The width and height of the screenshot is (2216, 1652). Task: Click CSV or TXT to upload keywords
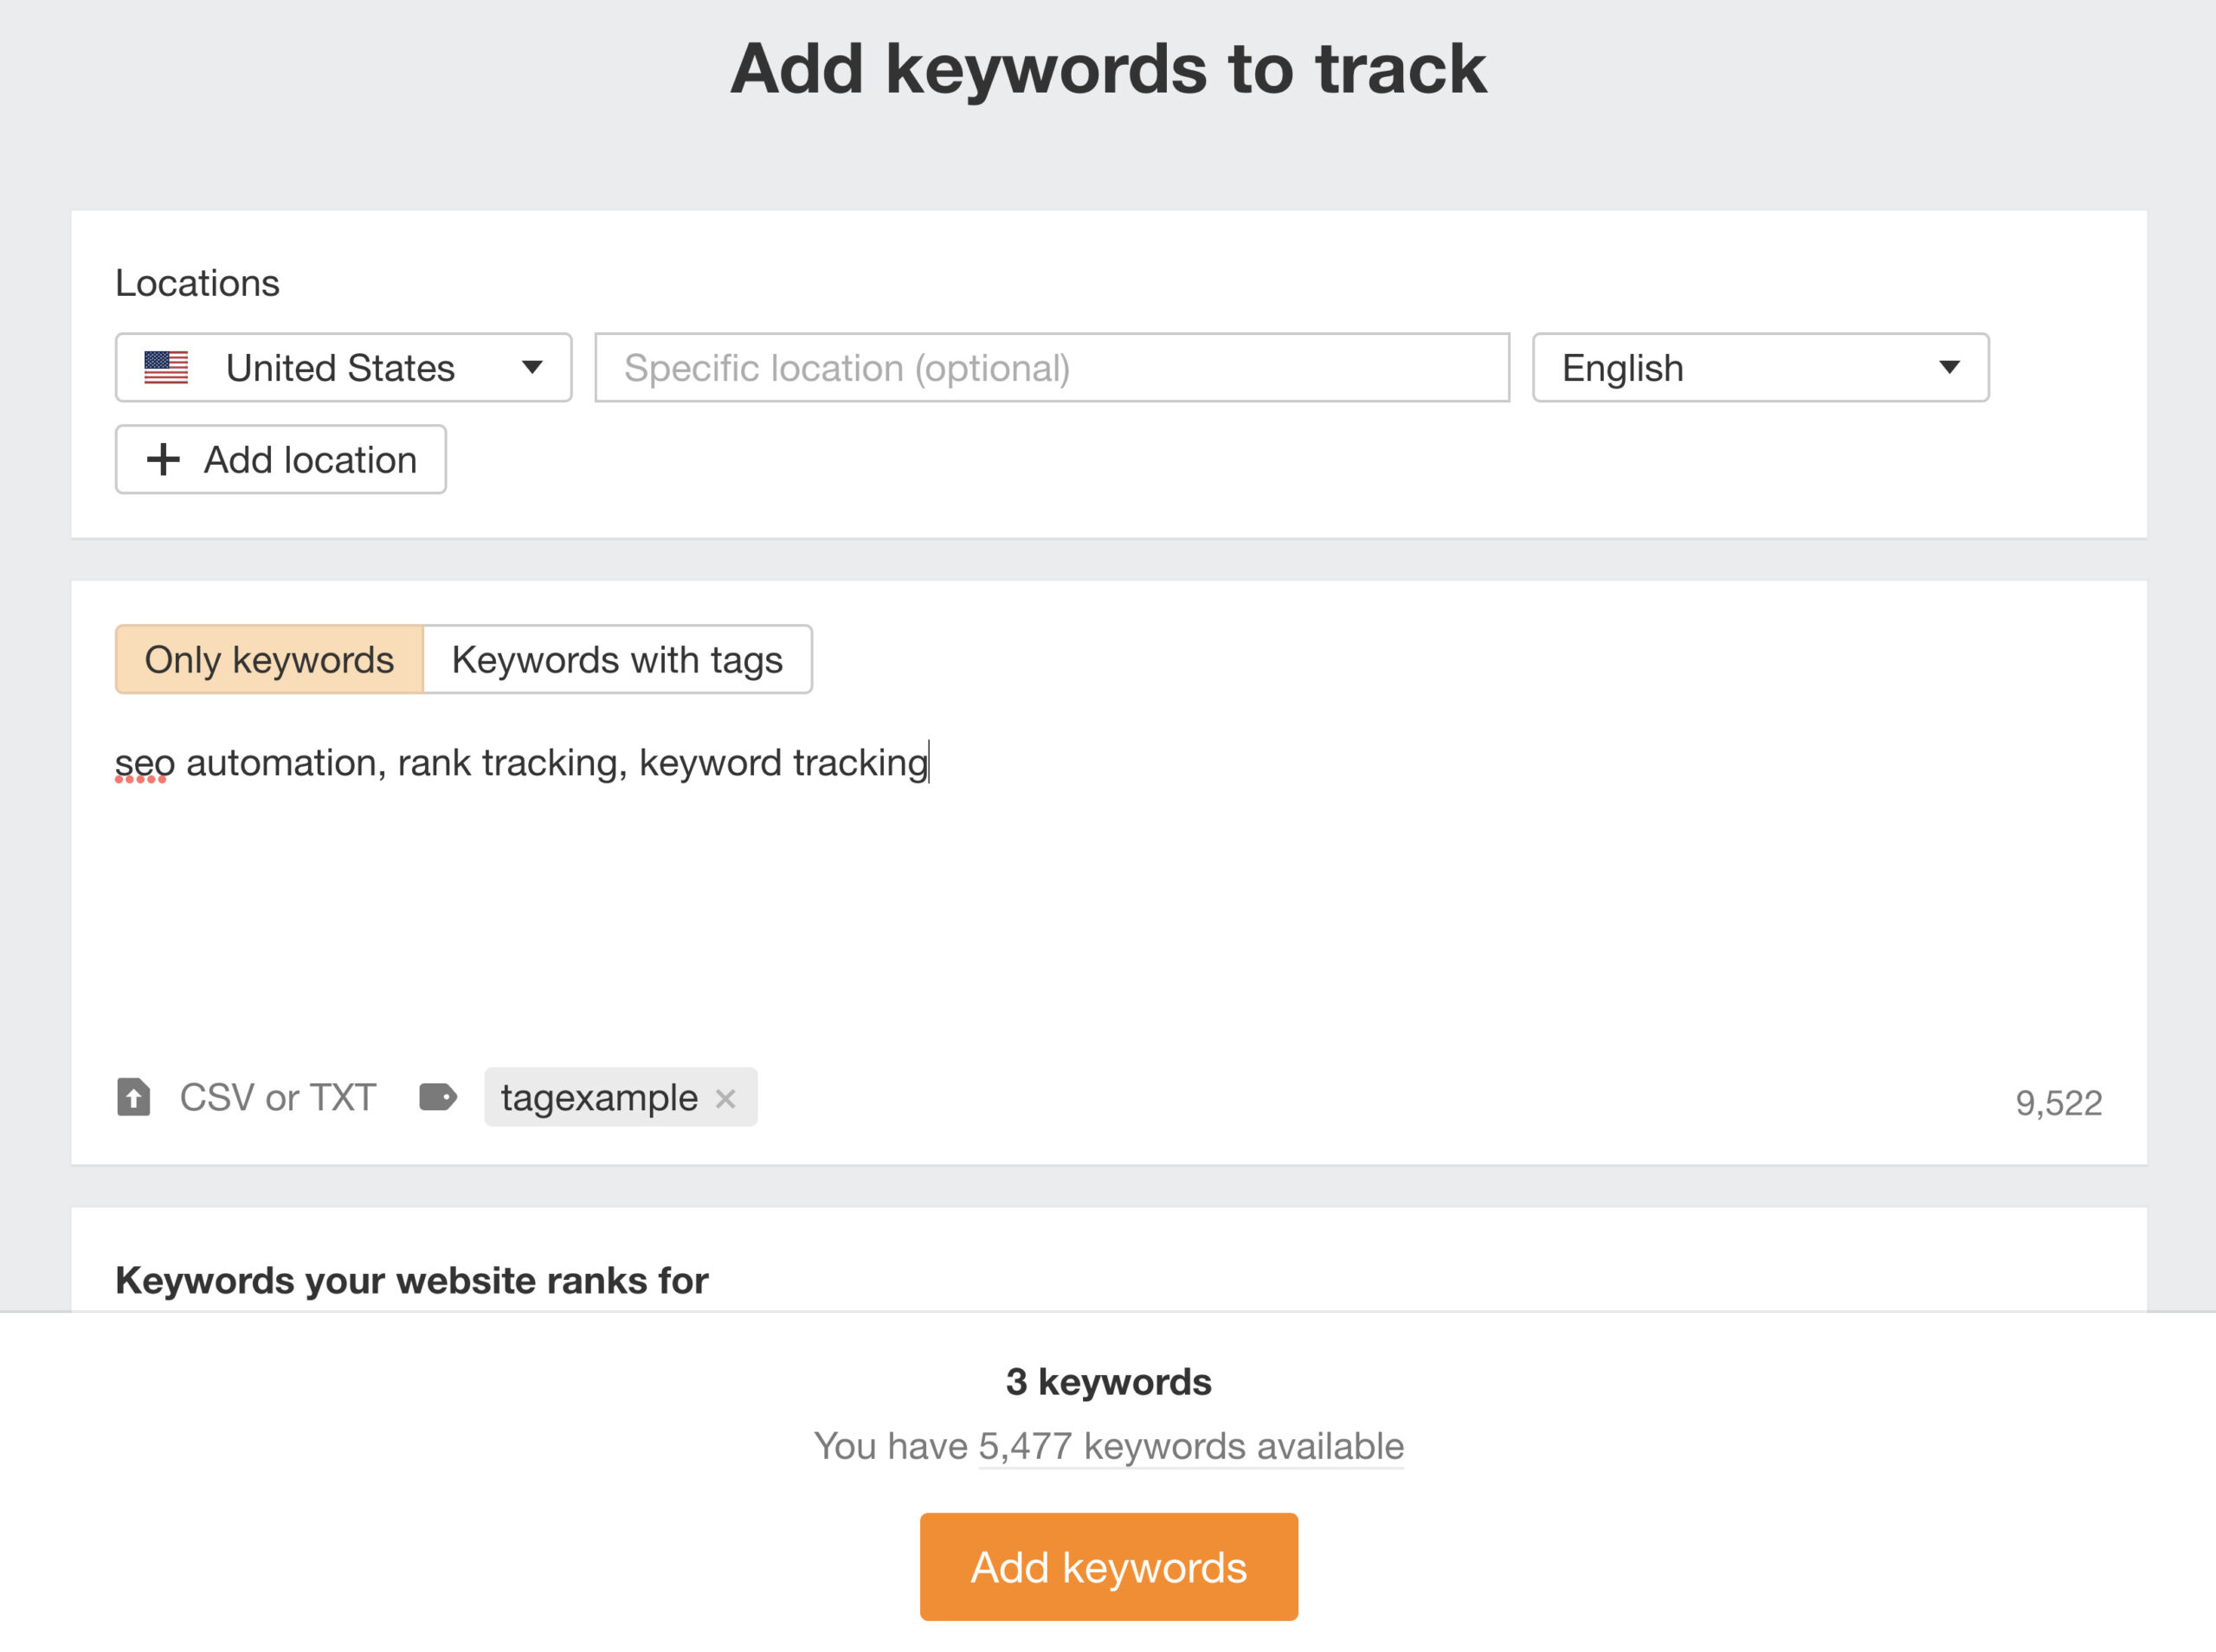pos(277,1097)
